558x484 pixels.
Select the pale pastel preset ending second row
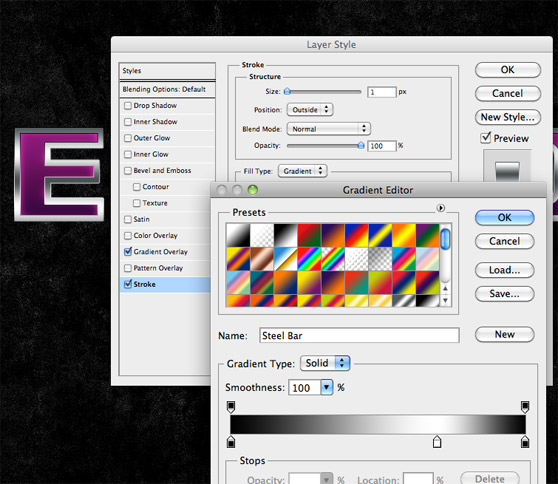(427, 259)
